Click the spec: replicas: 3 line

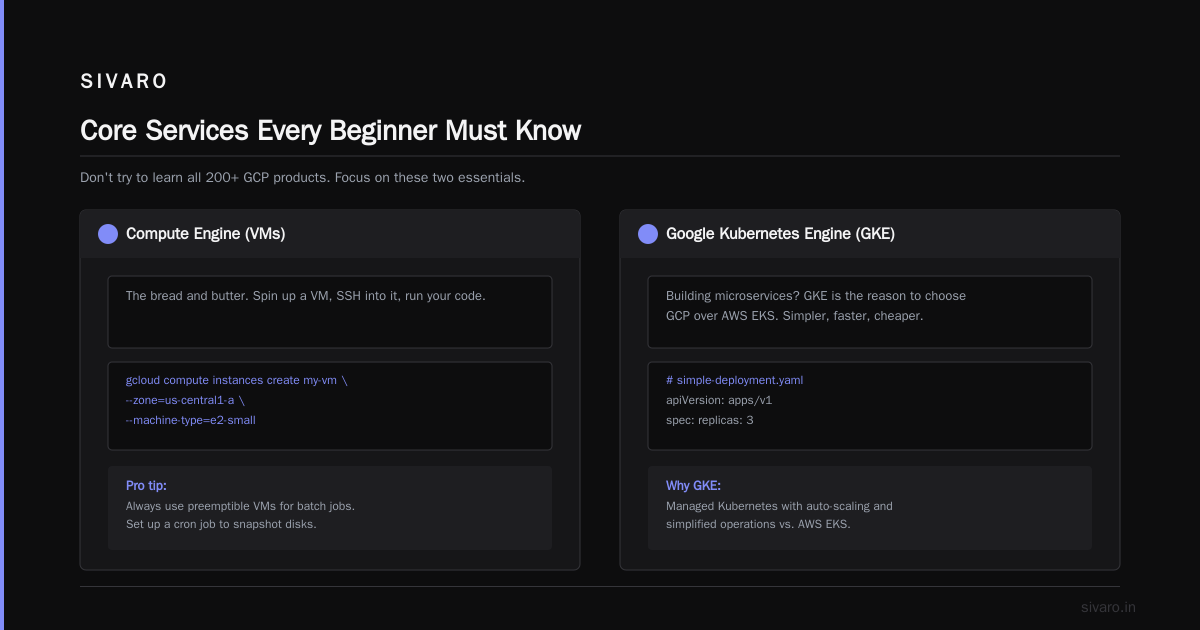[710, 420]
